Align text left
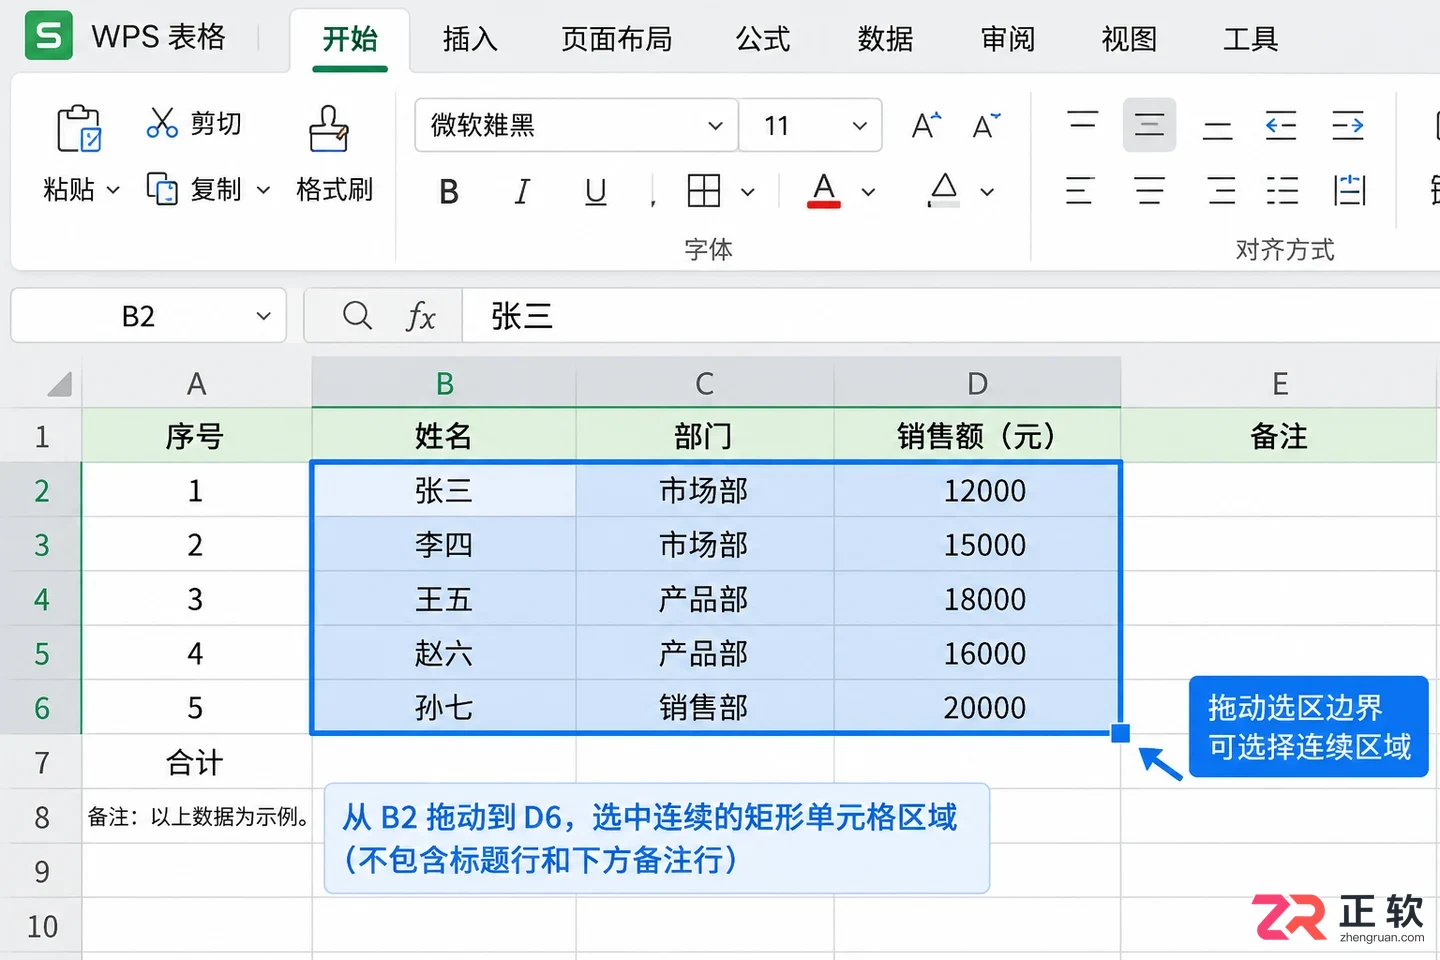Viewport: 1440px width, 960px height. point(1079,190)
